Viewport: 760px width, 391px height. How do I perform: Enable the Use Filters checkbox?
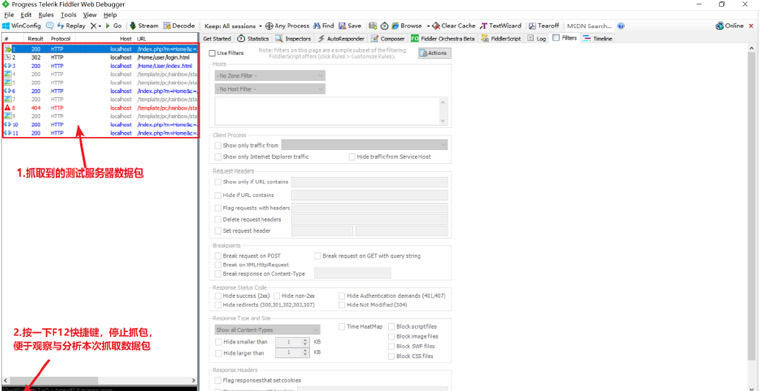click(x=212, y=53)
